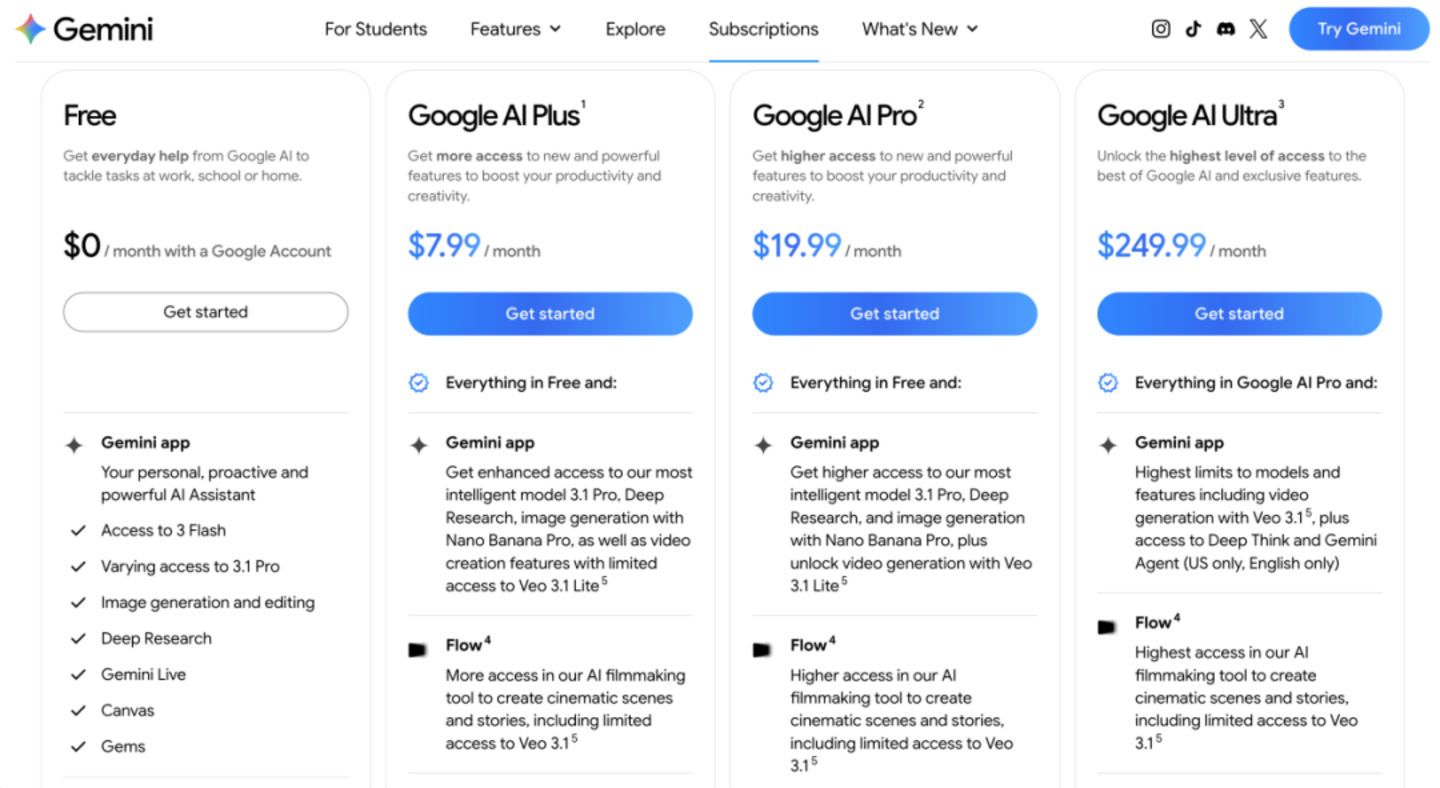Click the Flow icon in the Google AI Pro card
Image resolution: width=1440 pixels, height=788 pixels.
pyautogui.click(x=762, y=650)
